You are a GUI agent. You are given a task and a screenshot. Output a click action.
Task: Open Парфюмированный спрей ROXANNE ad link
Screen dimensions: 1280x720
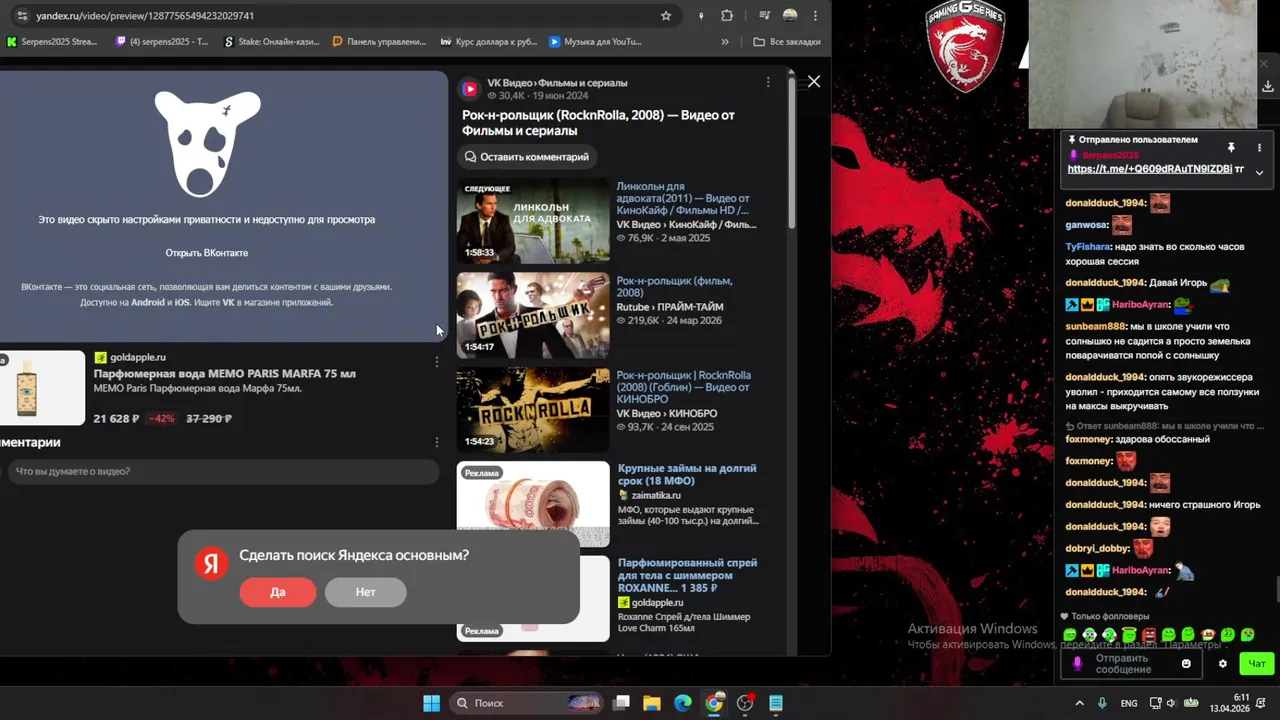click(688, 575)
